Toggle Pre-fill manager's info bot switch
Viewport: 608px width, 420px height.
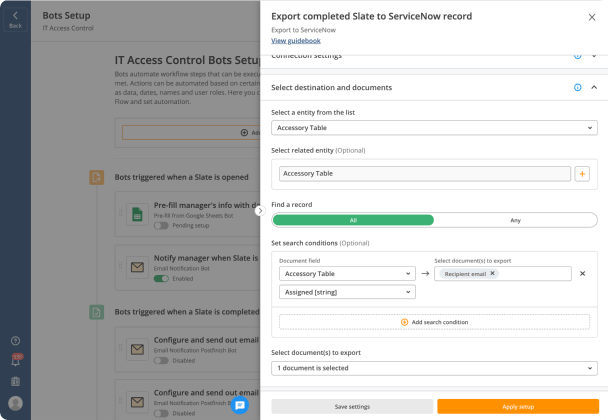161,226
